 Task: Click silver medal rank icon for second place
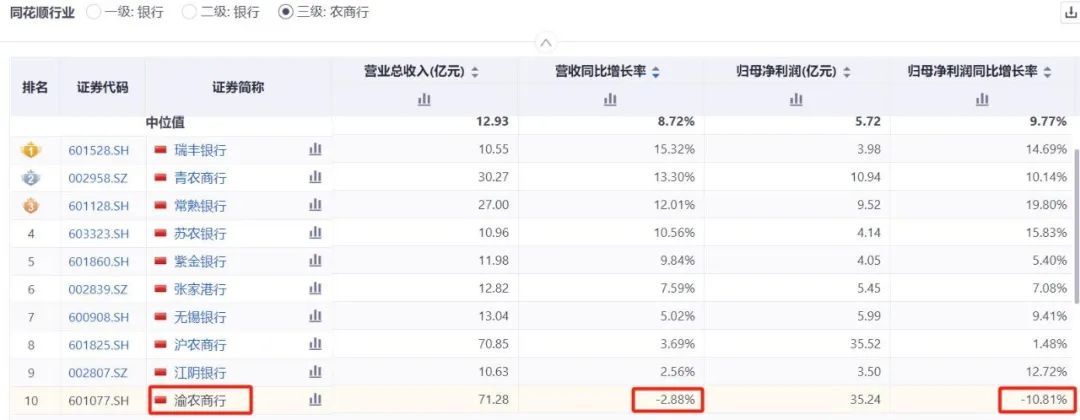pos(30,178)
